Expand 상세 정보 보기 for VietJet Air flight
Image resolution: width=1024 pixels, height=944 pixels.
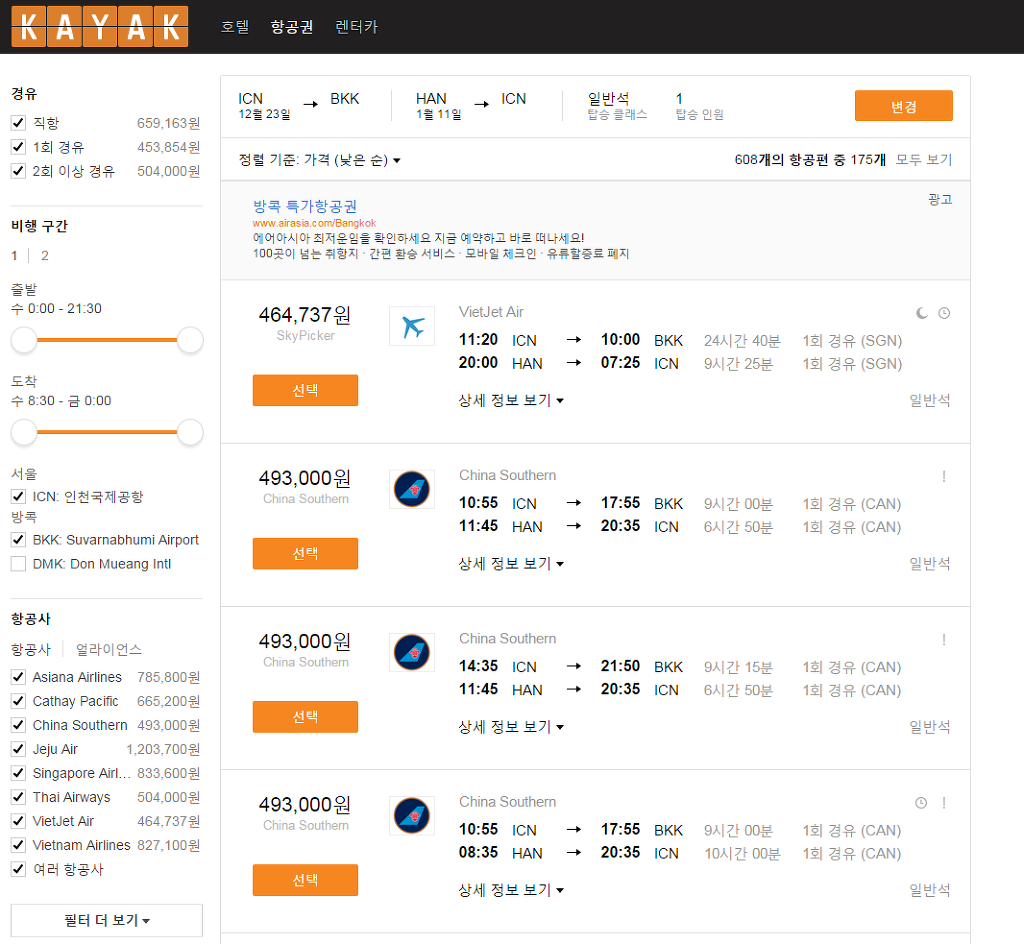pos(511,400)
